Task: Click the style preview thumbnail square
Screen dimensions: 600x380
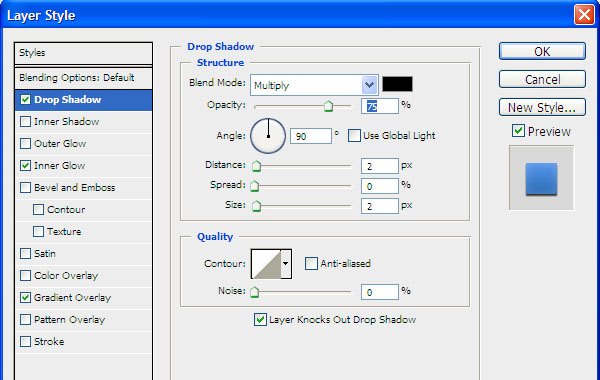Action: pyautogui.click(x=541, y=178)
